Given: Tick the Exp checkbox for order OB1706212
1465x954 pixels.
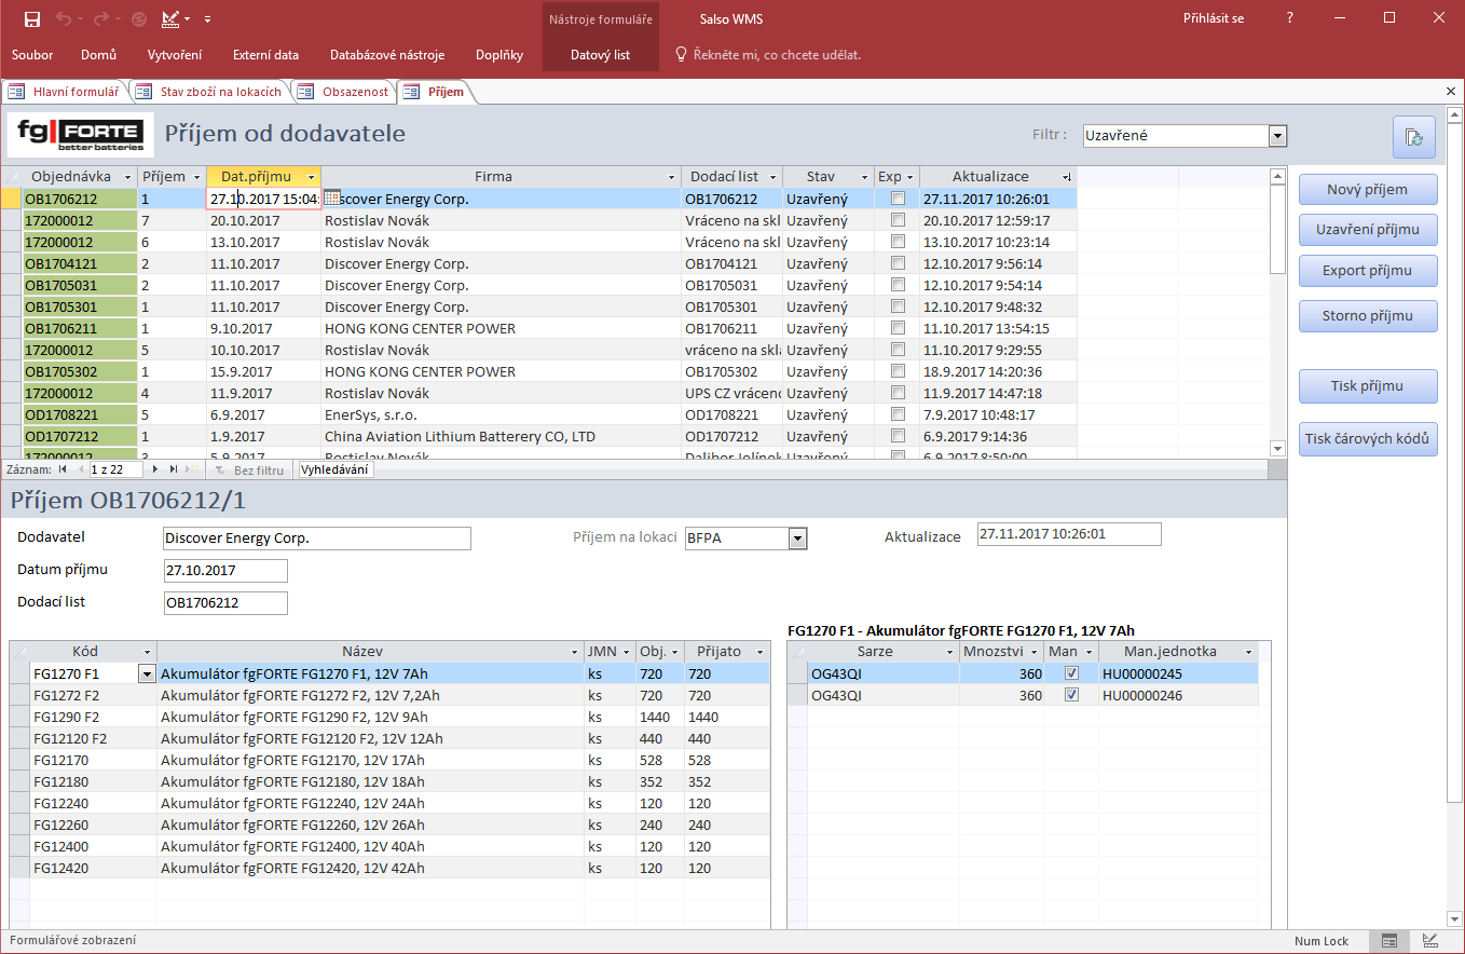Looking at the screenshot, I should [898, 199].
